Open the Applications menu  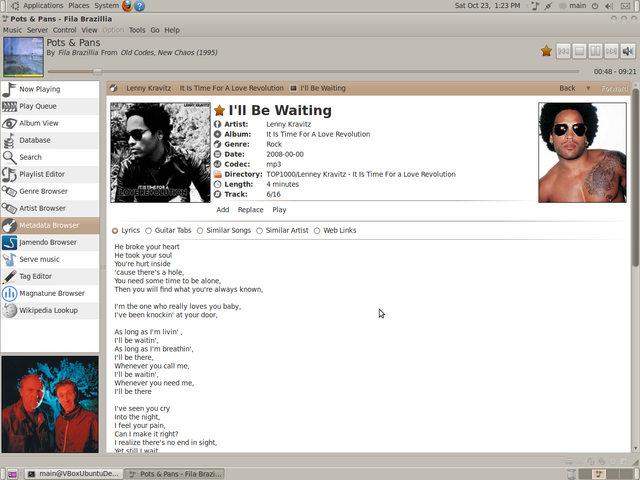pyautogui.click(x=43, y=6)
